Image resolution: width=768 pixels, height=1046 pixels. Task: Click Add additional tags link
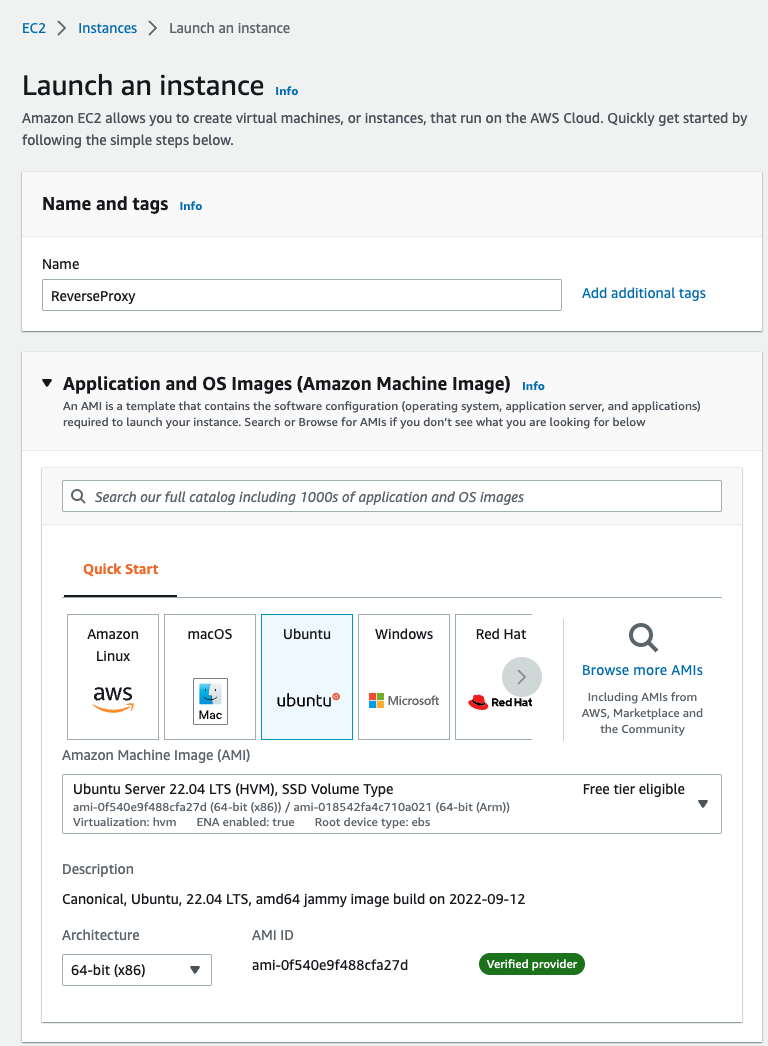tap(643, 293)
